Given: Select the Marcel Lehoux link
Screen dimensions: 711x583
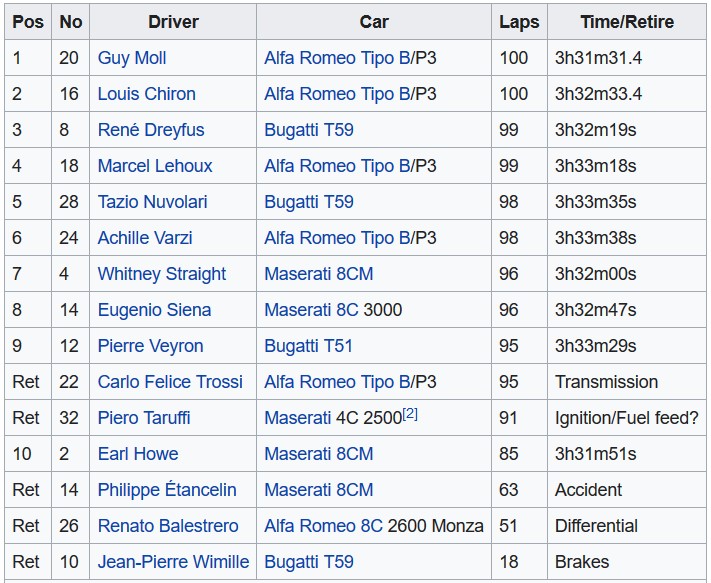Looking at the screenshot, I should (x=155, y=166).
